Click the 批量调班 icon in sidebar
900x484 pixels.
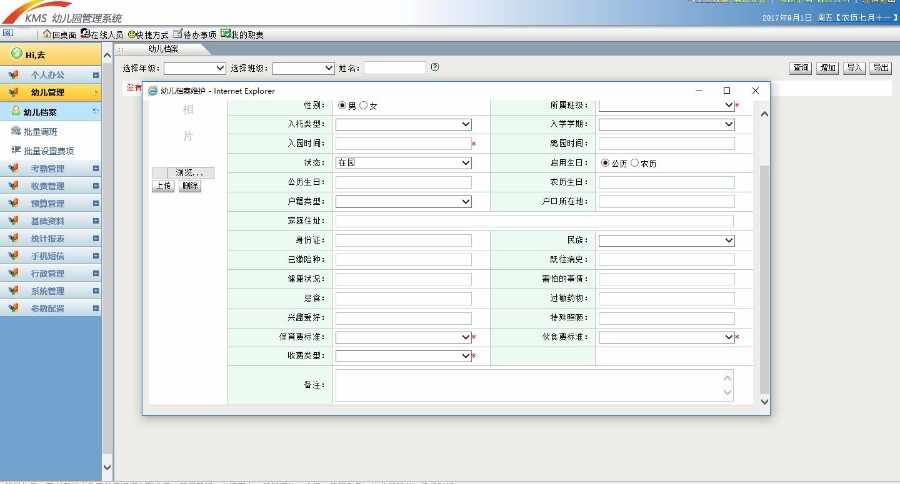point(16,131)
